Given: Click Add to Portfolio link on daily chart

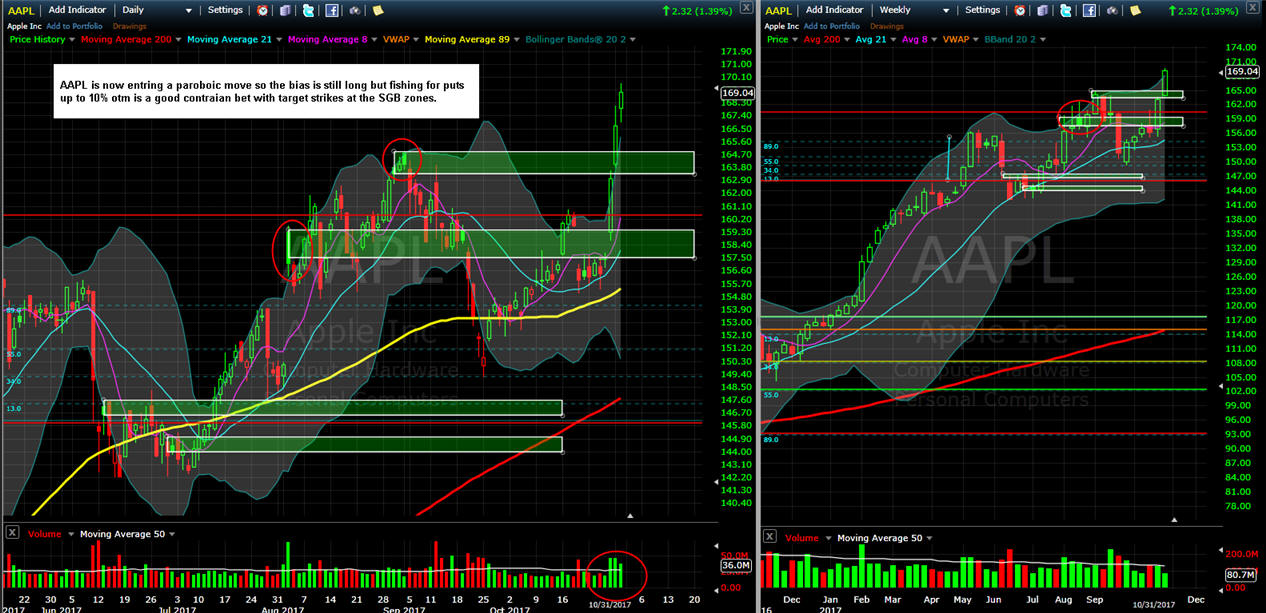Looking at the screenshot, I should point(74,26).
